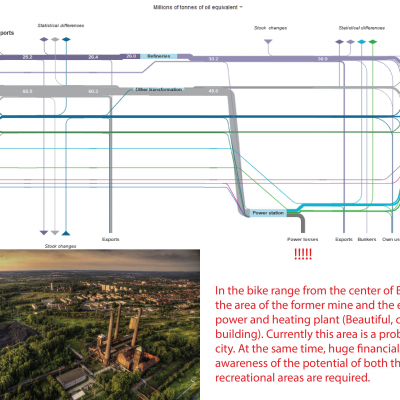Click the grey downward arrow at the bottom left
This screenshot has height=400, width=400.
coord(55,233)
